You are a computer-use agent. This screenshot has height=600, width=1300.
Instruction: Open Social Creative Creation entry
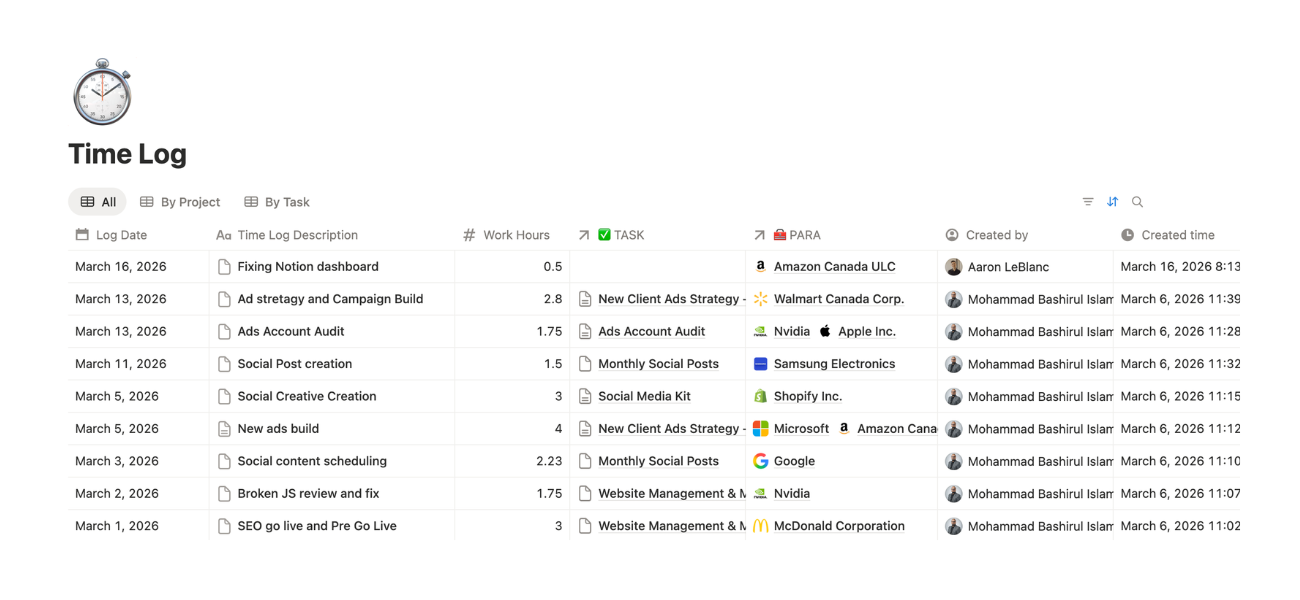307,396
